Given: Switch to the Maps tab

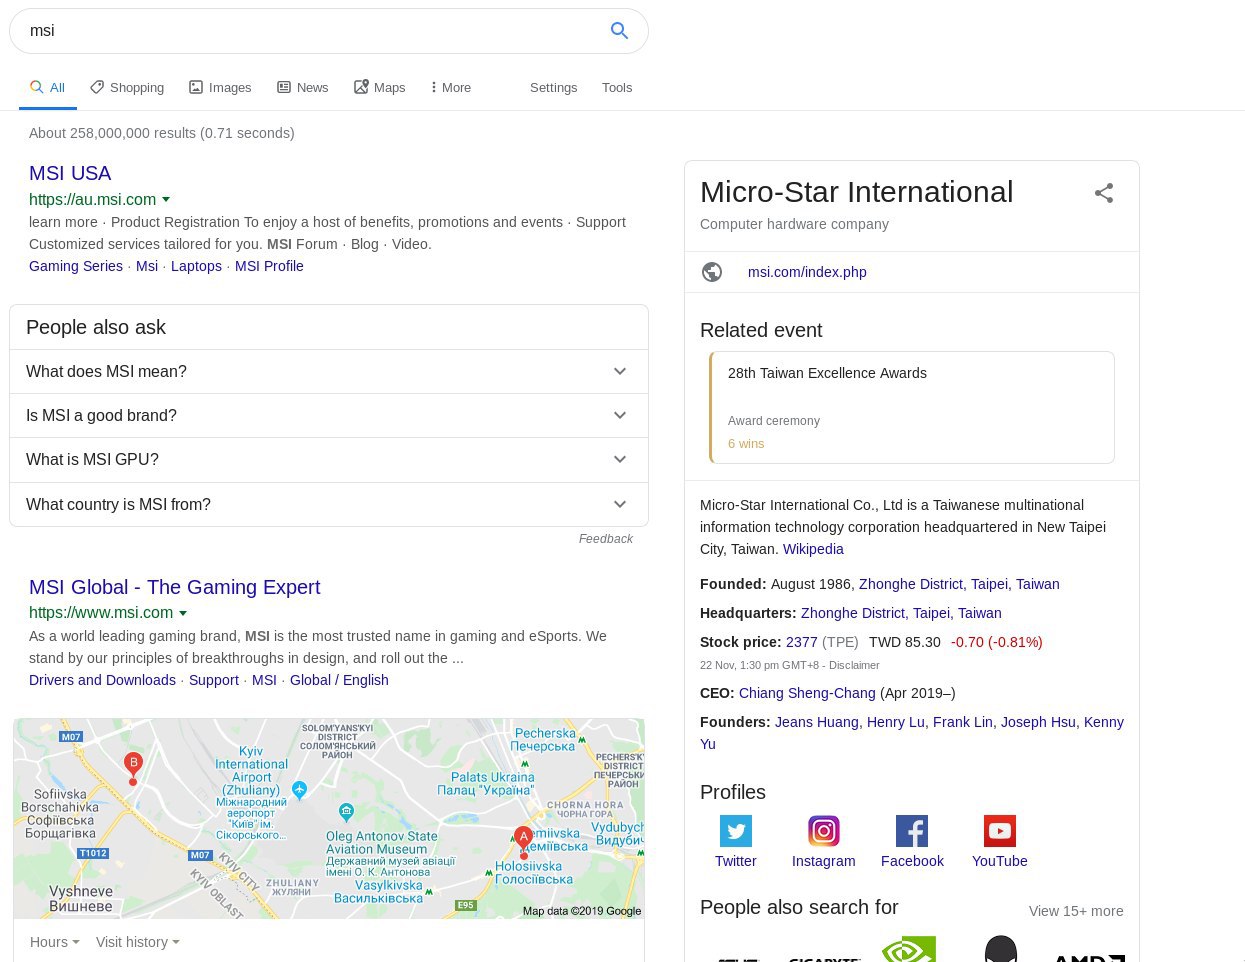Looking at the screenshot, I should [x=380, y=88].
